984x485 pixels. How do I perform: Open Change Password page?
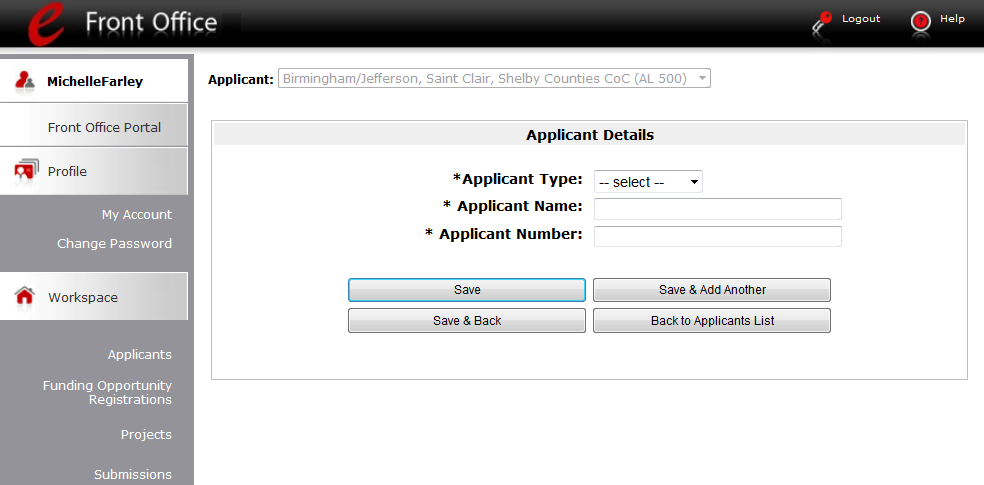click(114, 243)
